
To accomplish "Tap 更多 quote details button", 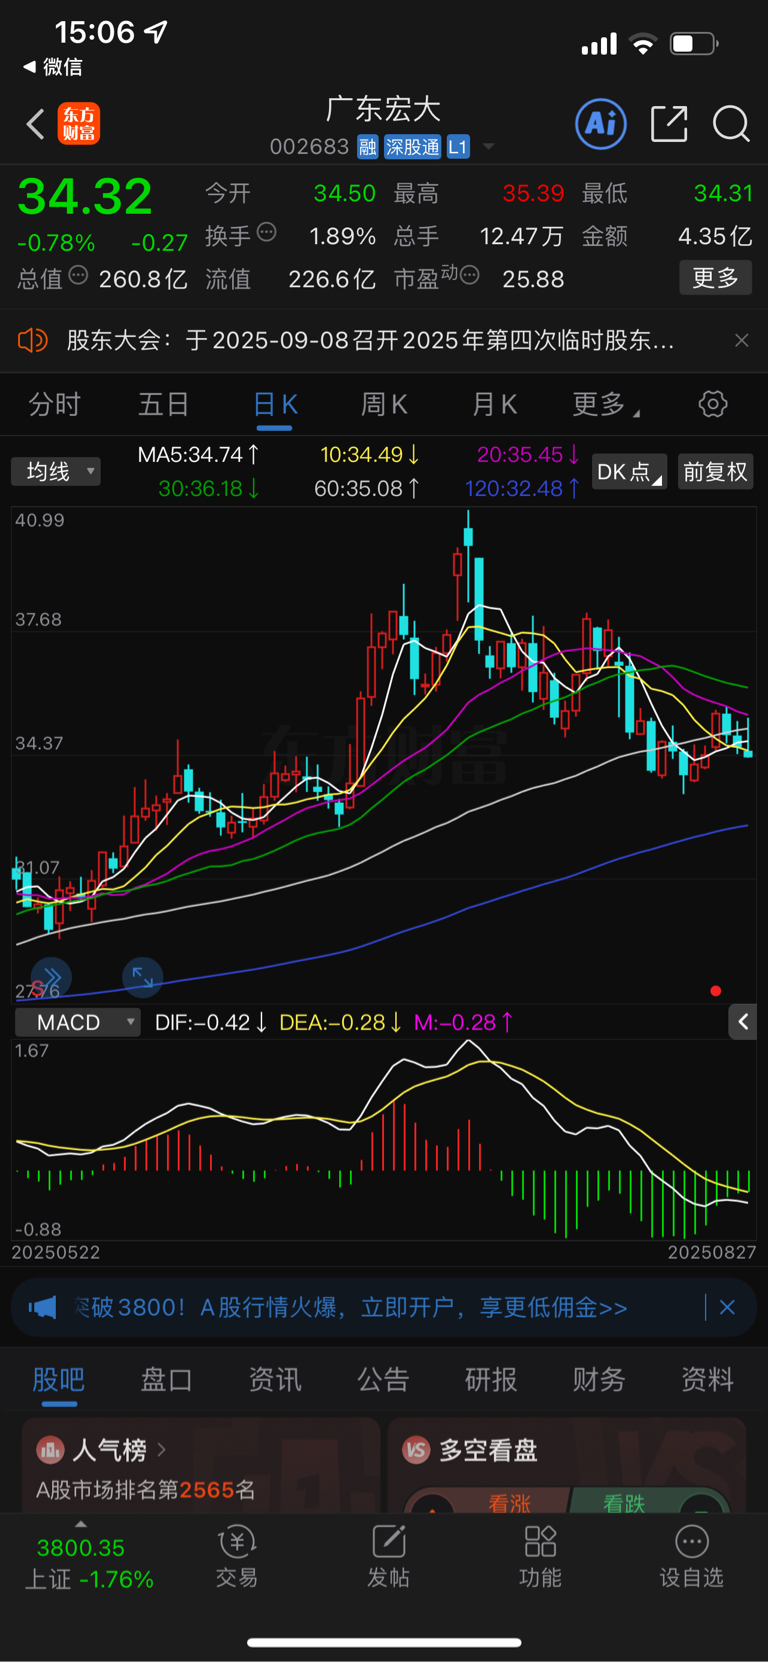I will [715, 277].
